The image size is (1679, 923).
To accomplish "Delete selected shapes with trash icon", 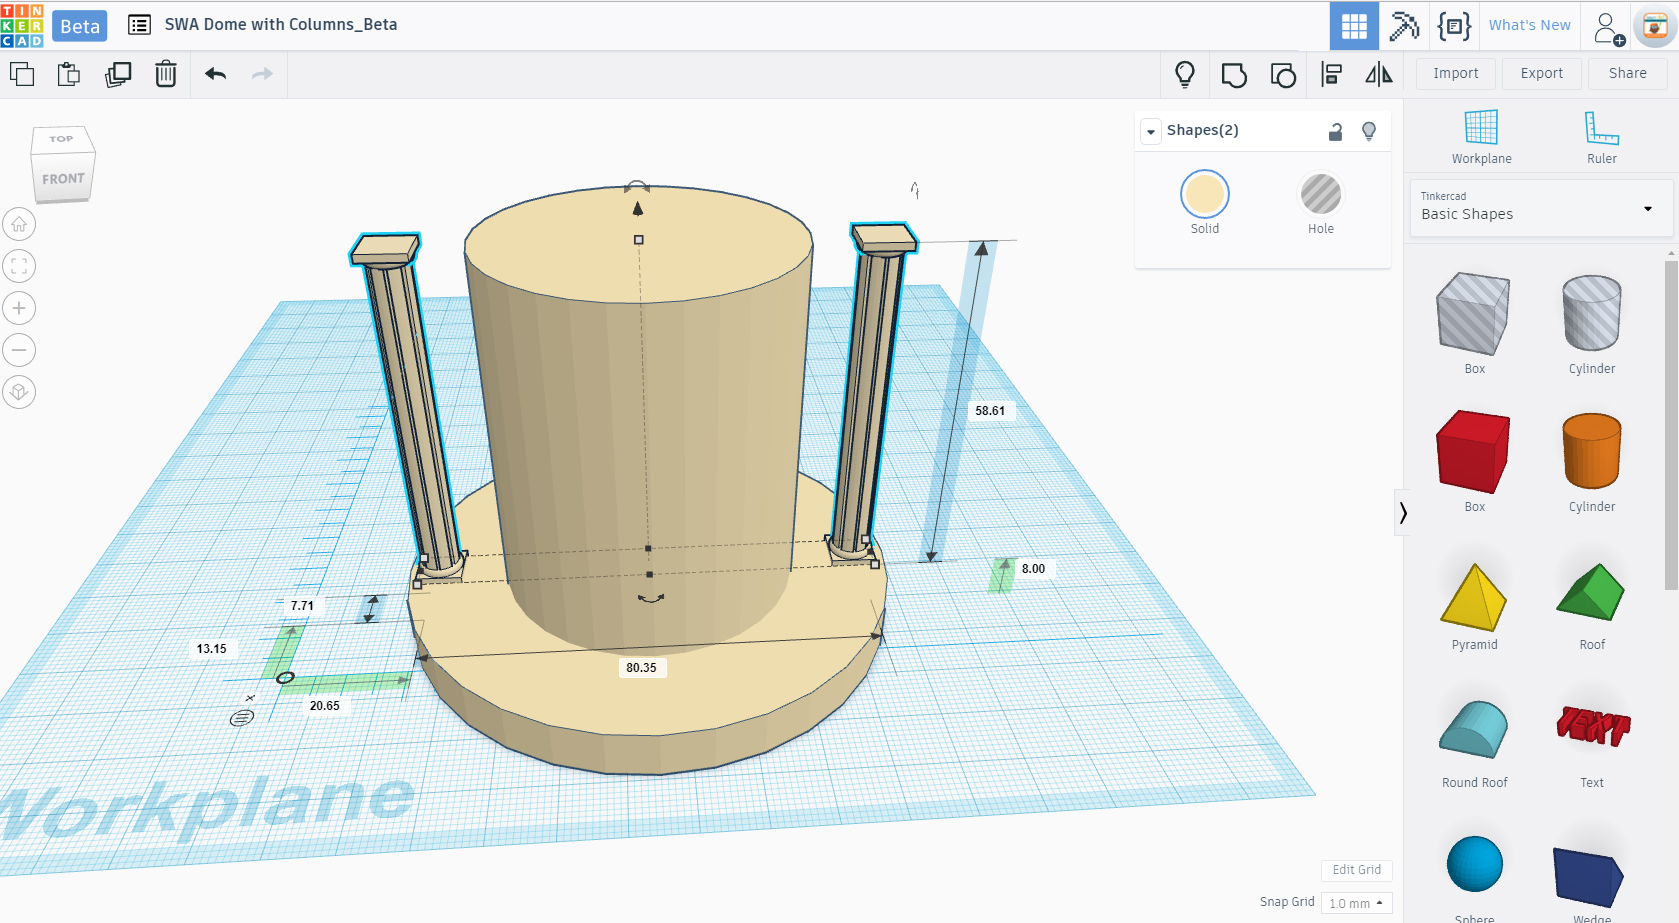I will pyautogui.click(x=166, y=74).
